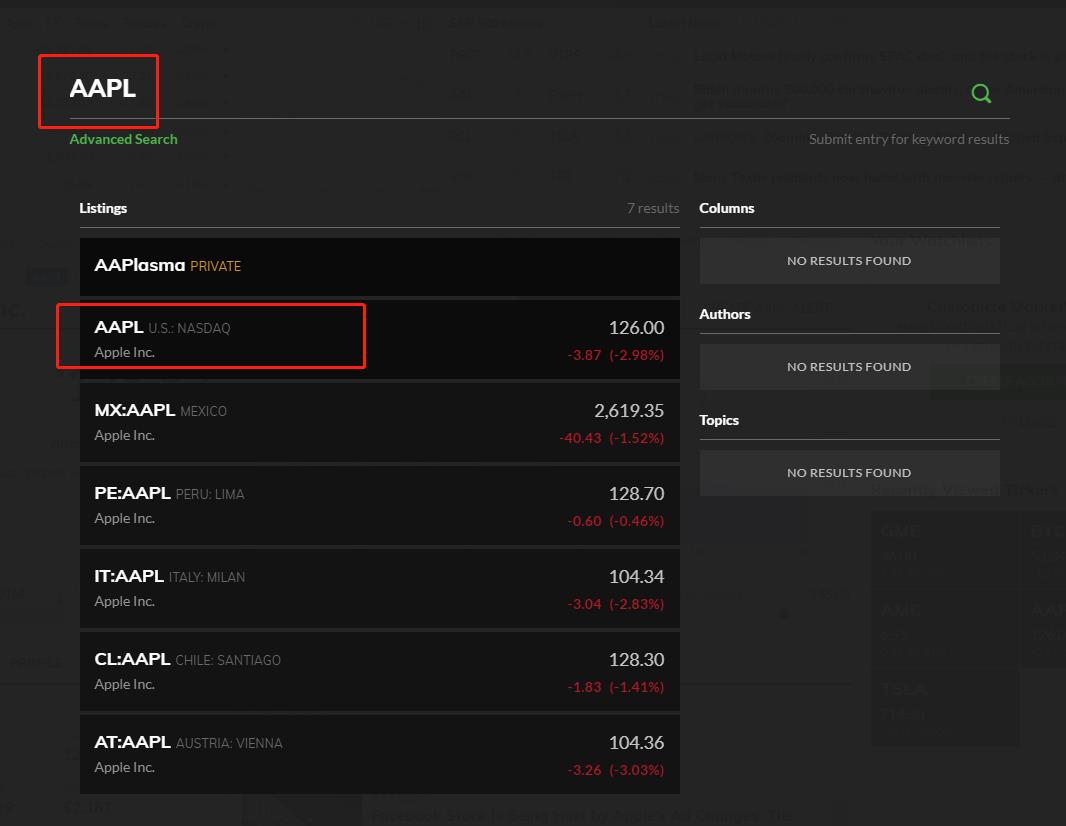
Task: Pick the CL:AAPL Chile: Santiago result
Action: (x=379, y=671)
